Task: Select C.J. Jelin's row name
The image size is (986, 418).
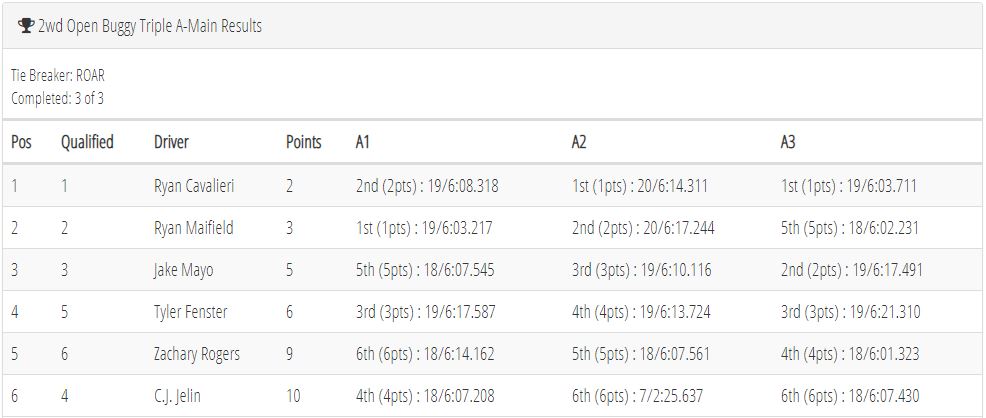Action: click(177, 396)
